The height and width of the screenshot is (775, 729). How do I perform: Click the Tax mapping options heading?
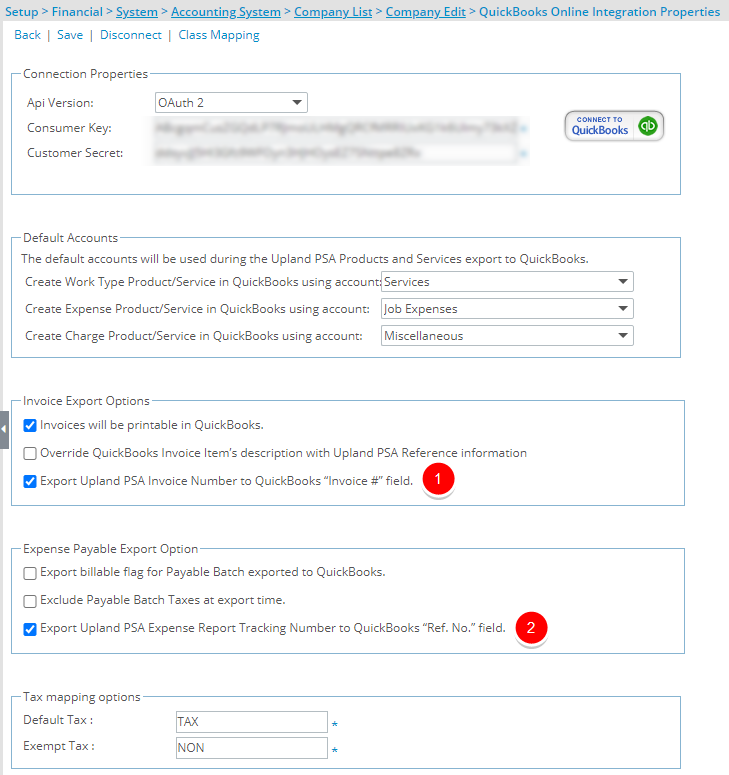coord(82,697)
